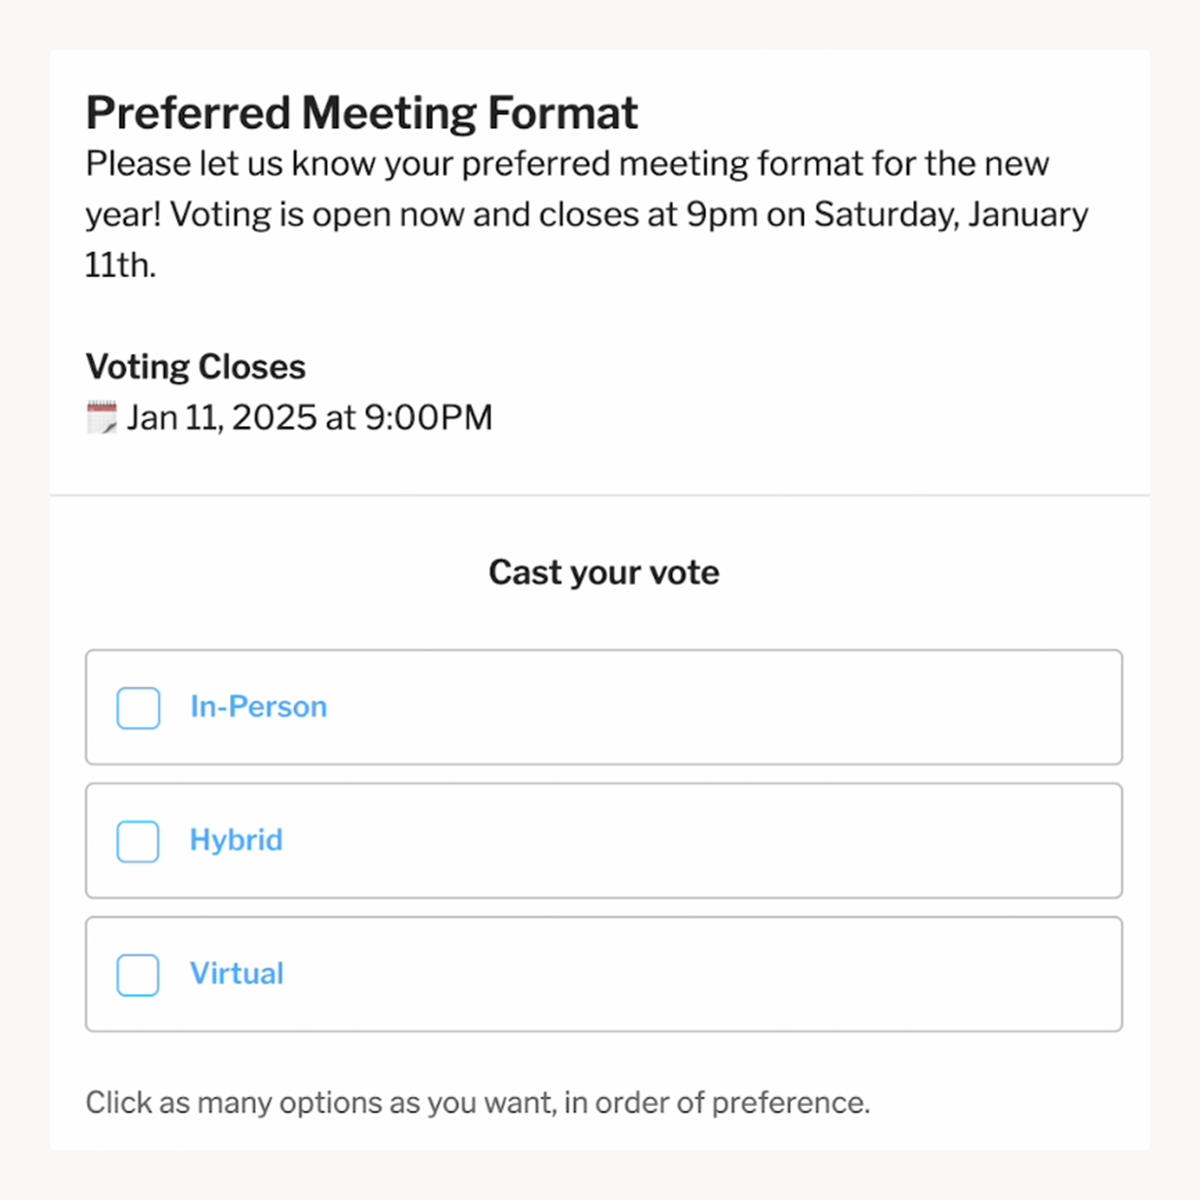Tick the Virtual checkbox
Viewport: 1200px width, 1200px height.
(x=138, y=975)
